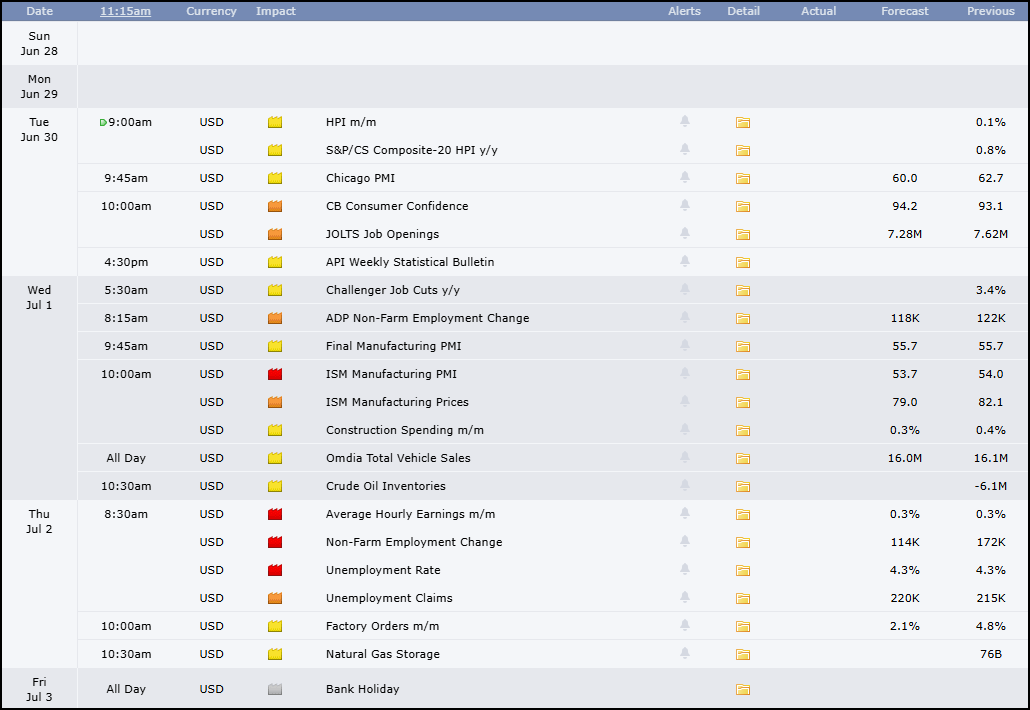
Task: Open detail folder for Crude Oil Inventories
Action: [x=743, y=486]
